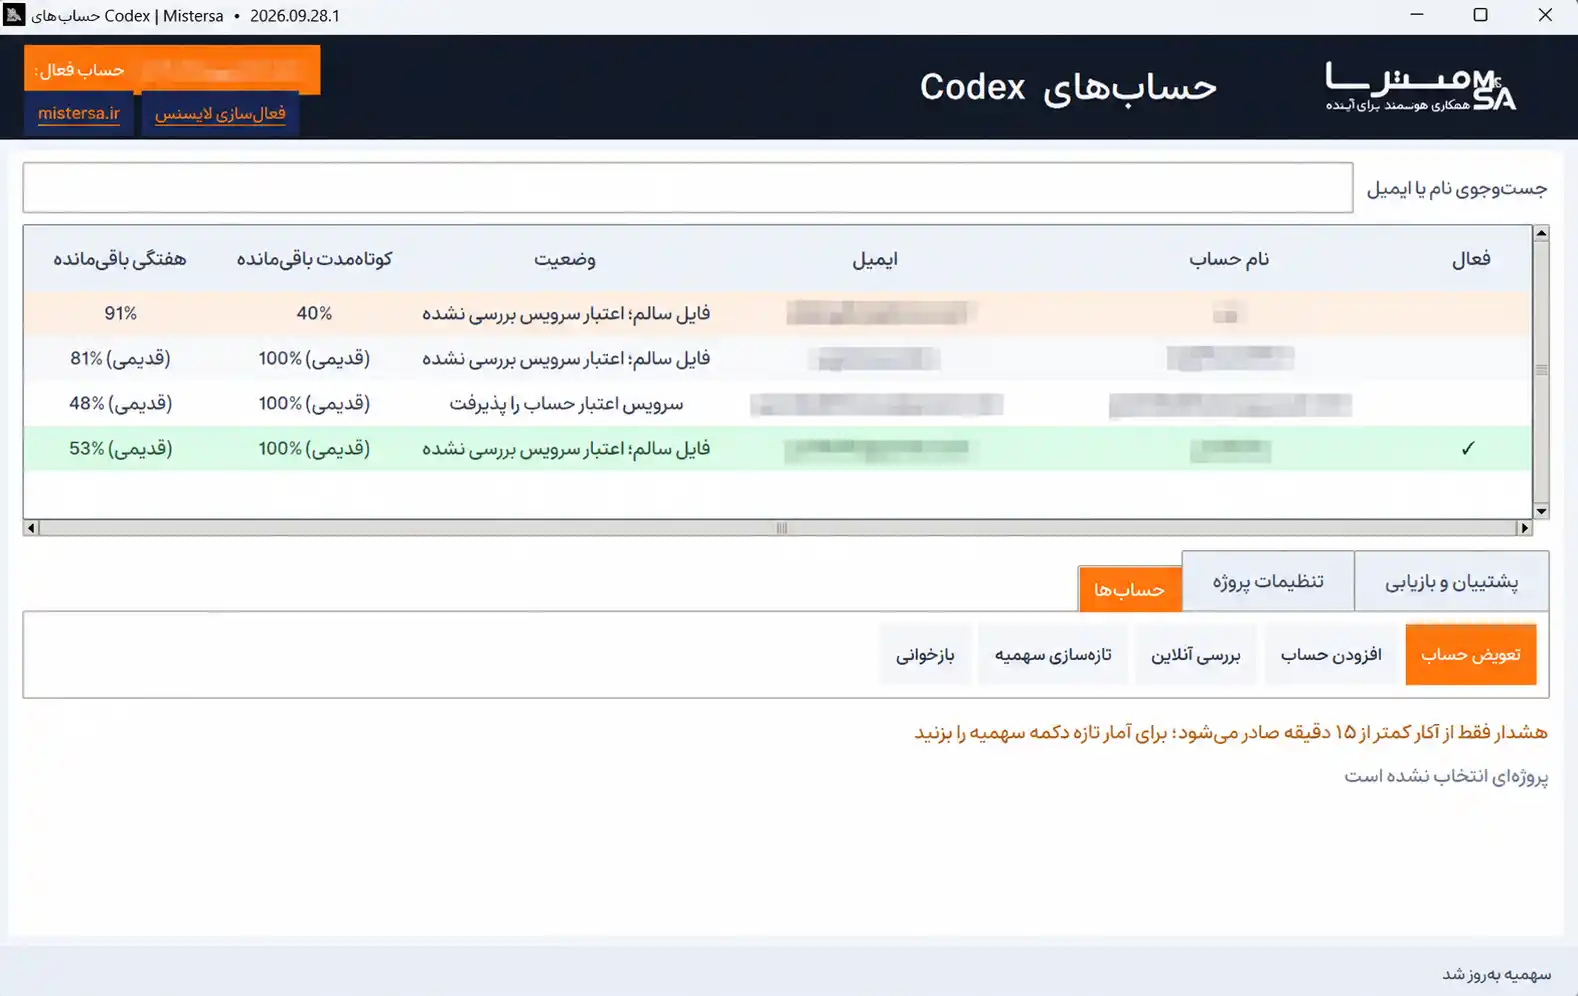
Task: Click the left arrow of the table's horizontal scrollbar
Action: coord(31,528)
